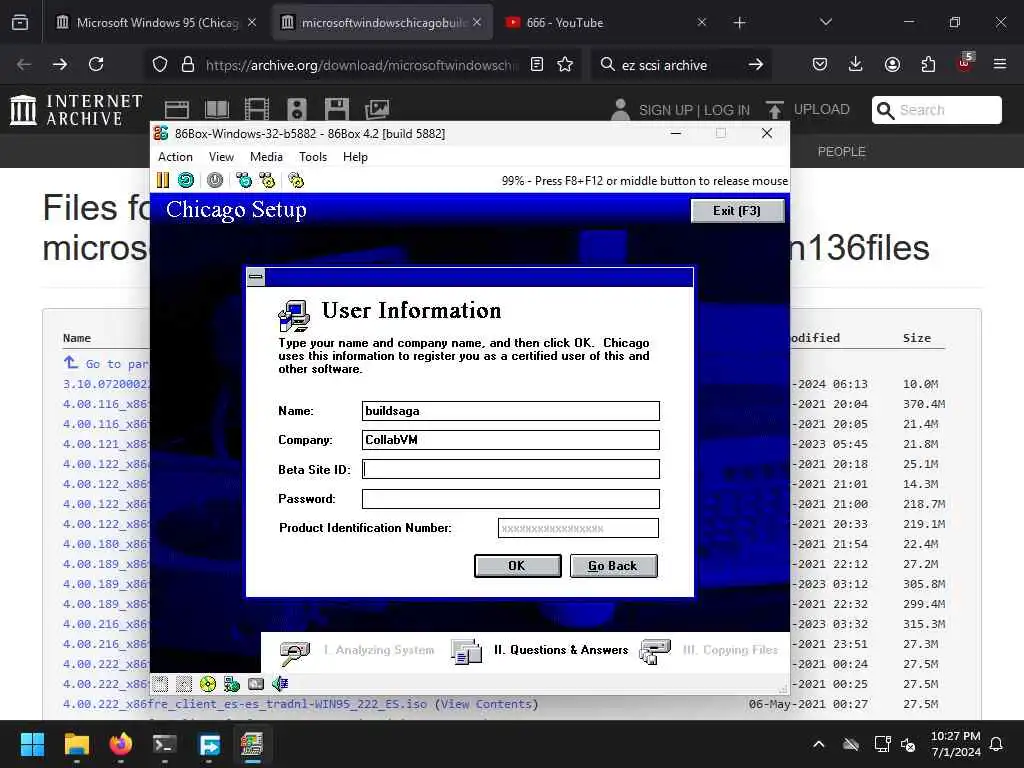Open Internet Archive audio speaker icon
This screenshot has height=768, width=1024.
coord(296,109)
